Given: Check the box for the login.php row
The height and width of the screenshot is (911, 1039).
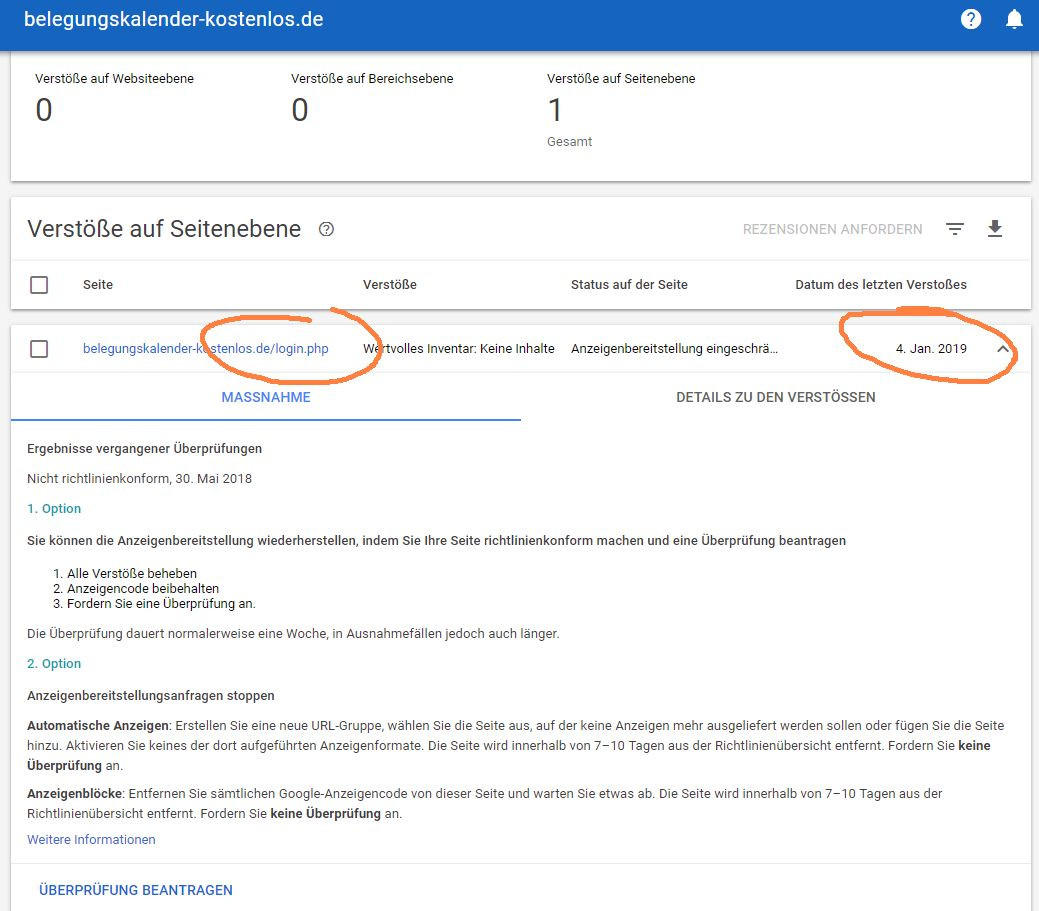Looking at the screenshot, I should pos(39,349).
